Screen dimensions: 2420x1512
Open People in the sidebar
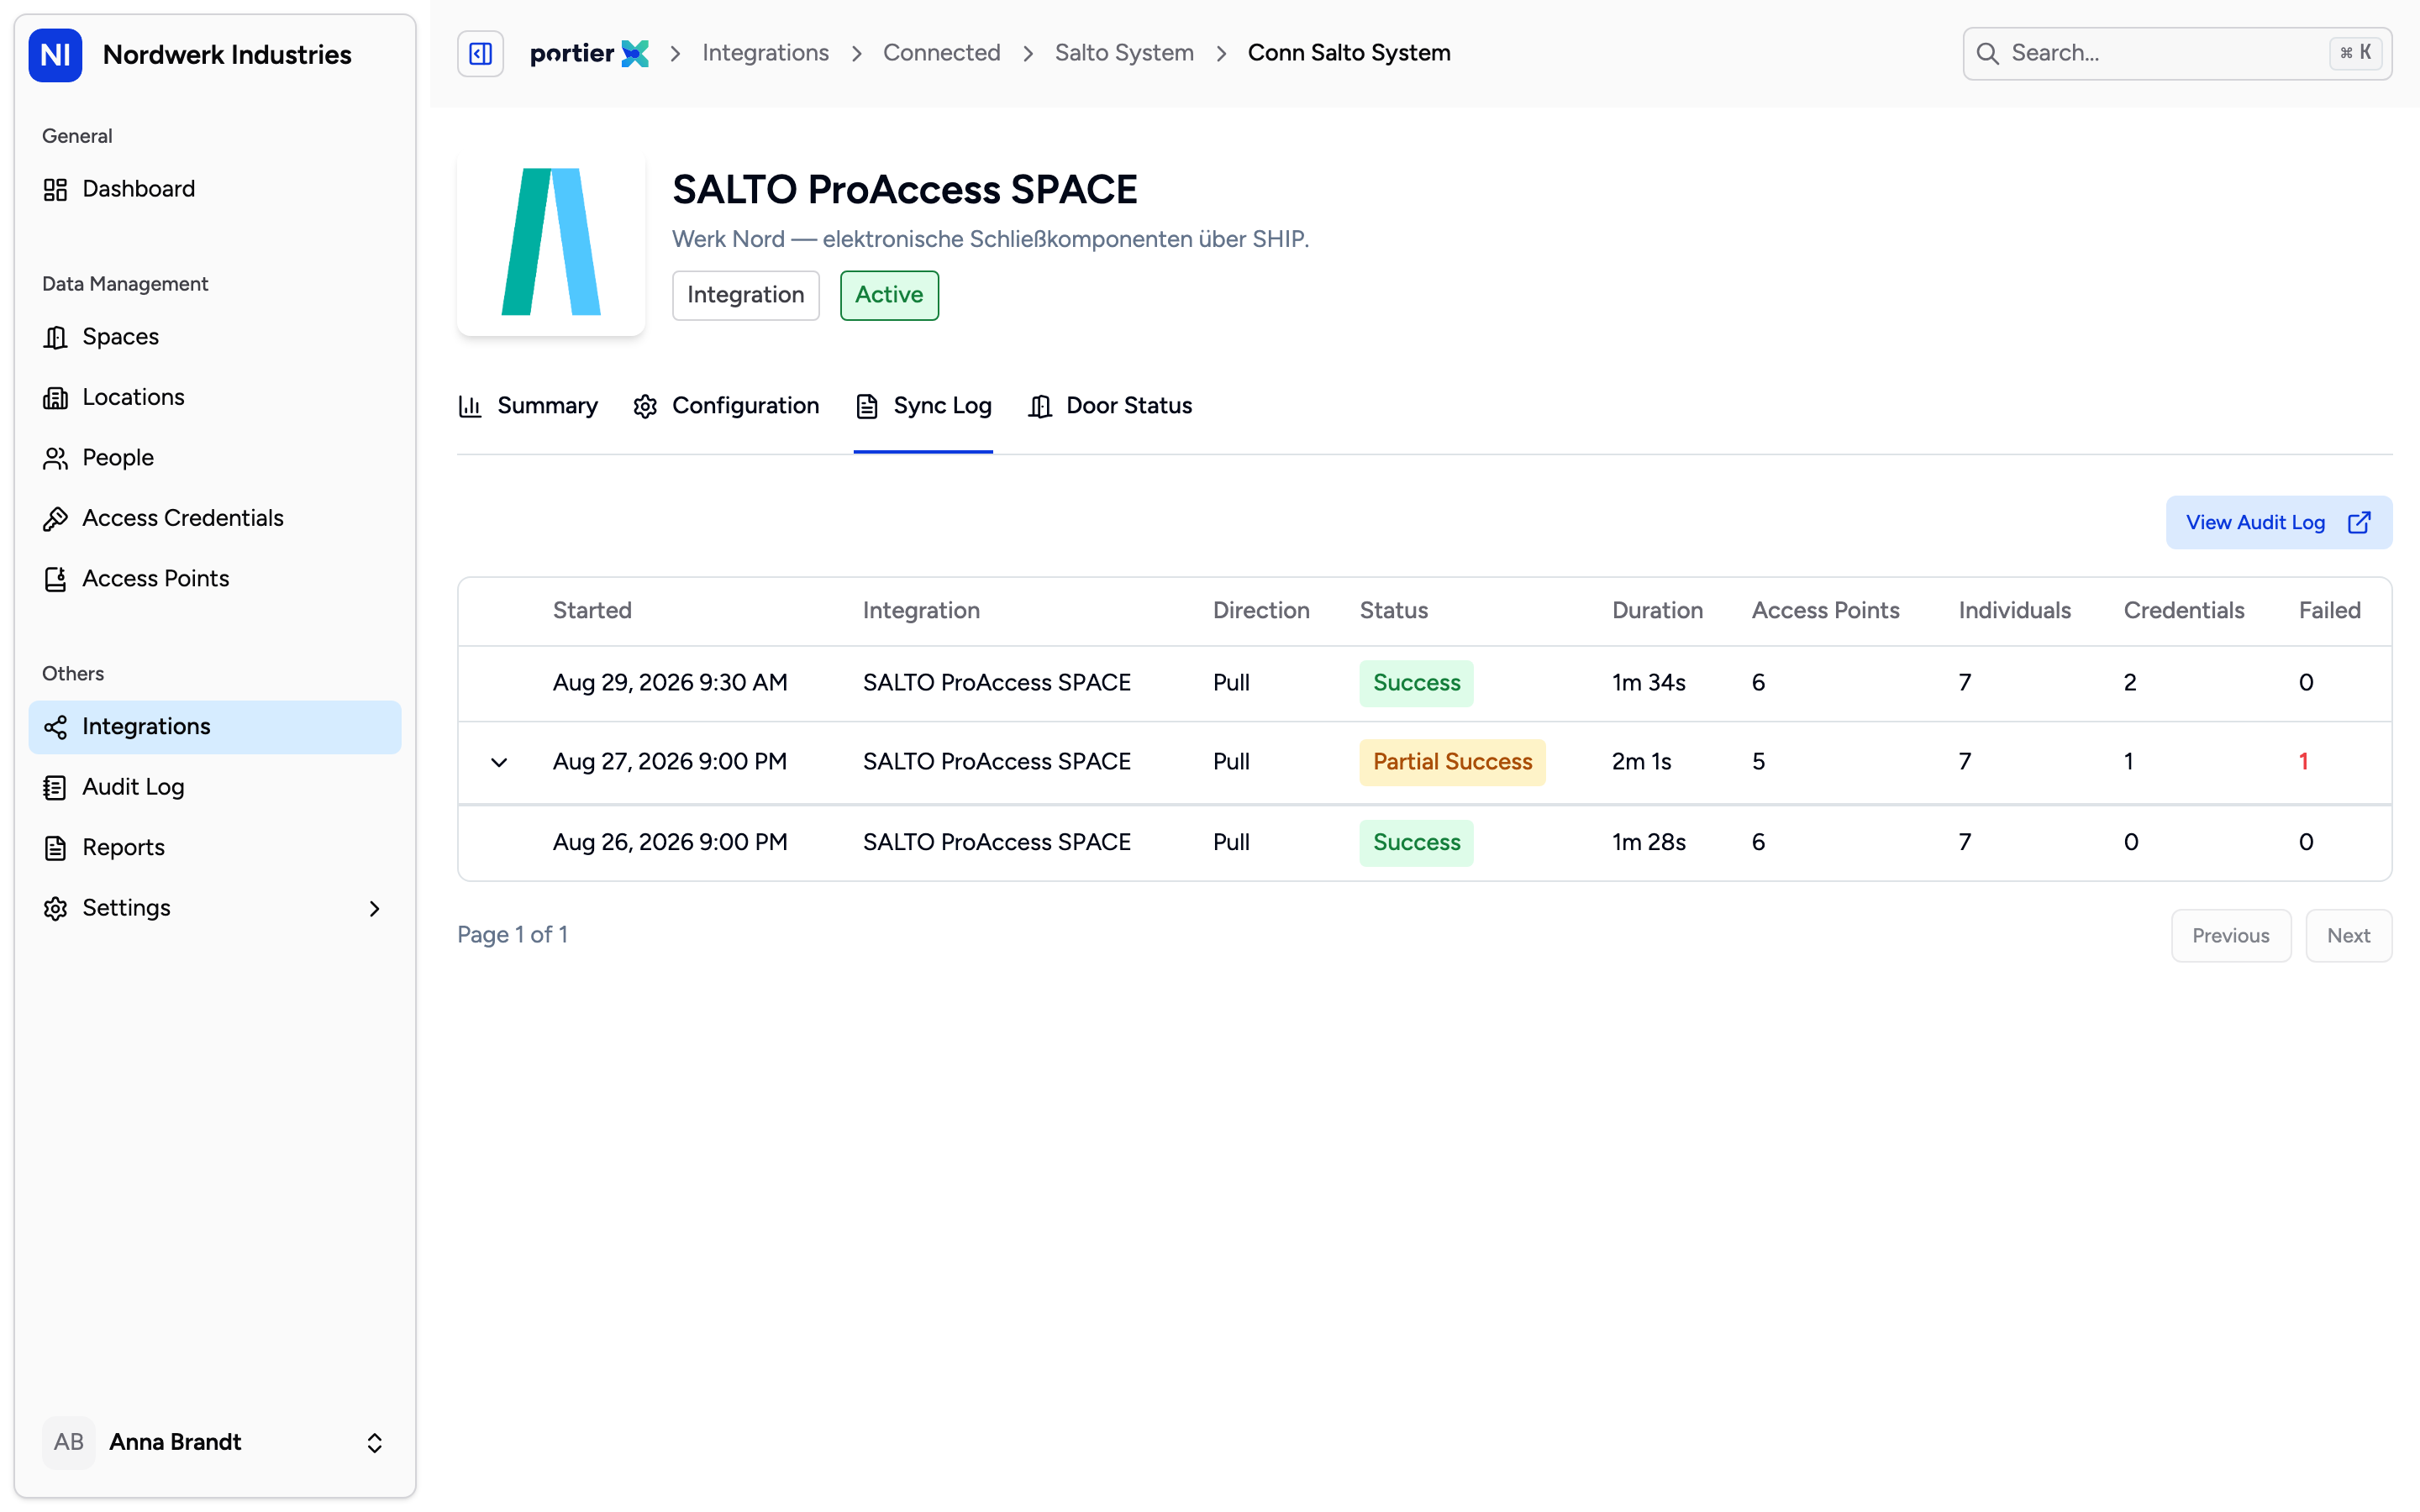pos(214,458)
